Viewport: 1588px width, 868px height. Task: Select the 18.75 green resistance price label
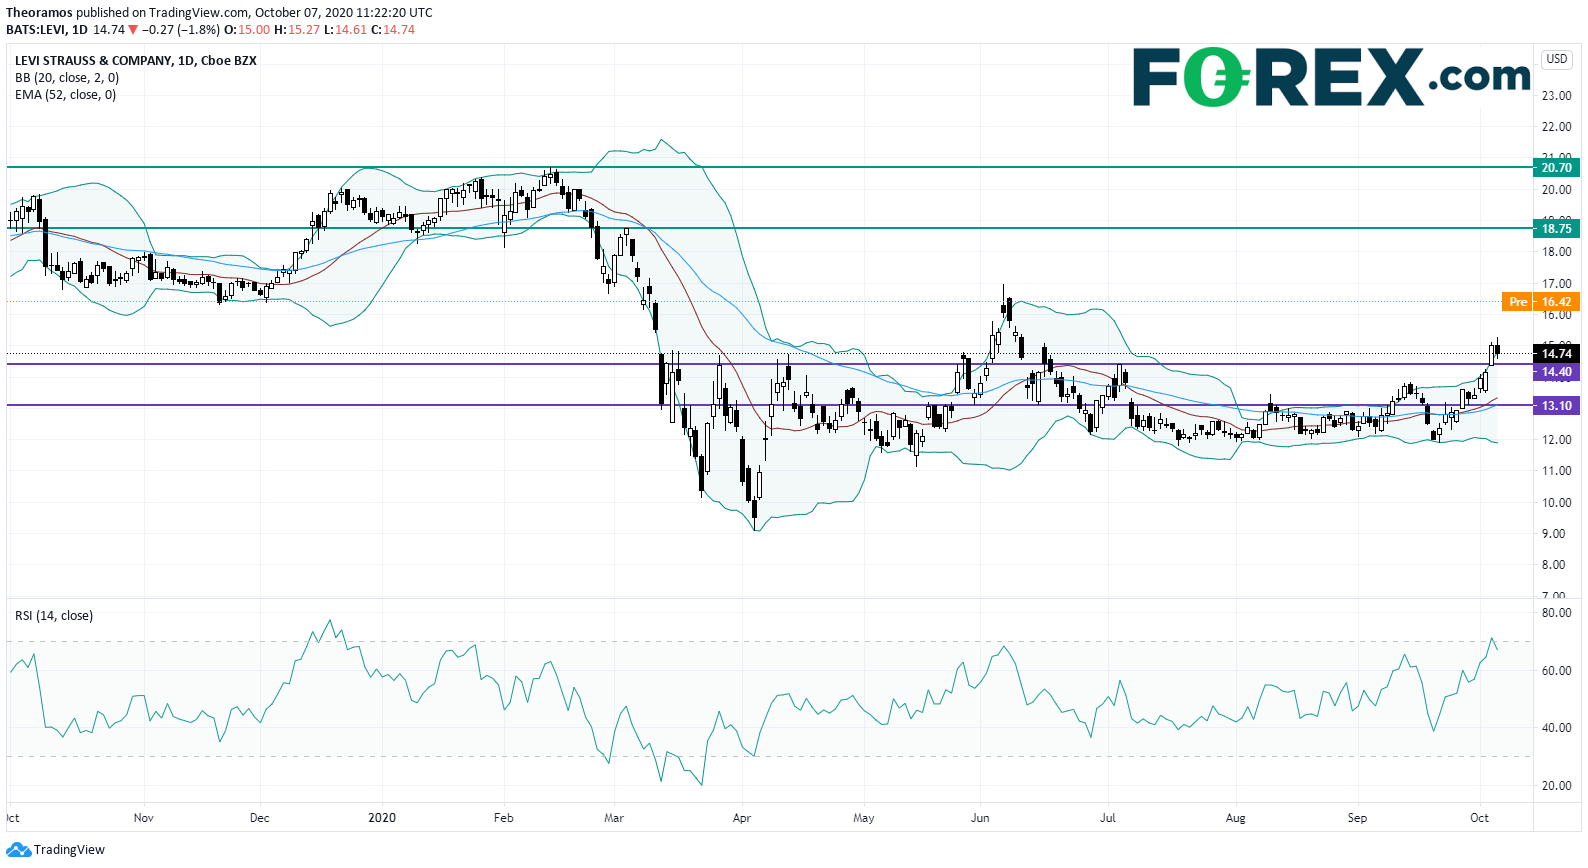click(x=1556, y=228)
